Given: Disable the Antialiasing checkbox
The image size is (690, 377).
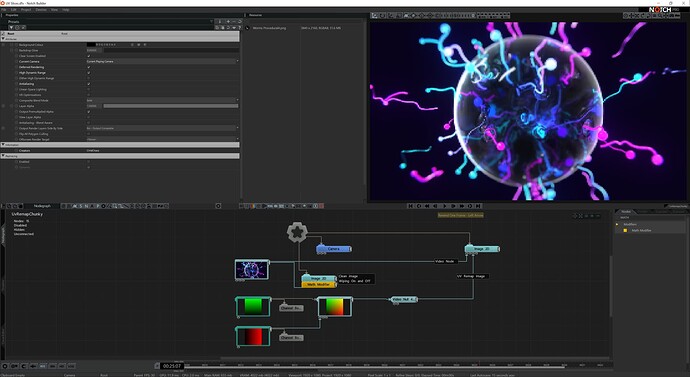Looking at the screenshot, I should [88, 84].
